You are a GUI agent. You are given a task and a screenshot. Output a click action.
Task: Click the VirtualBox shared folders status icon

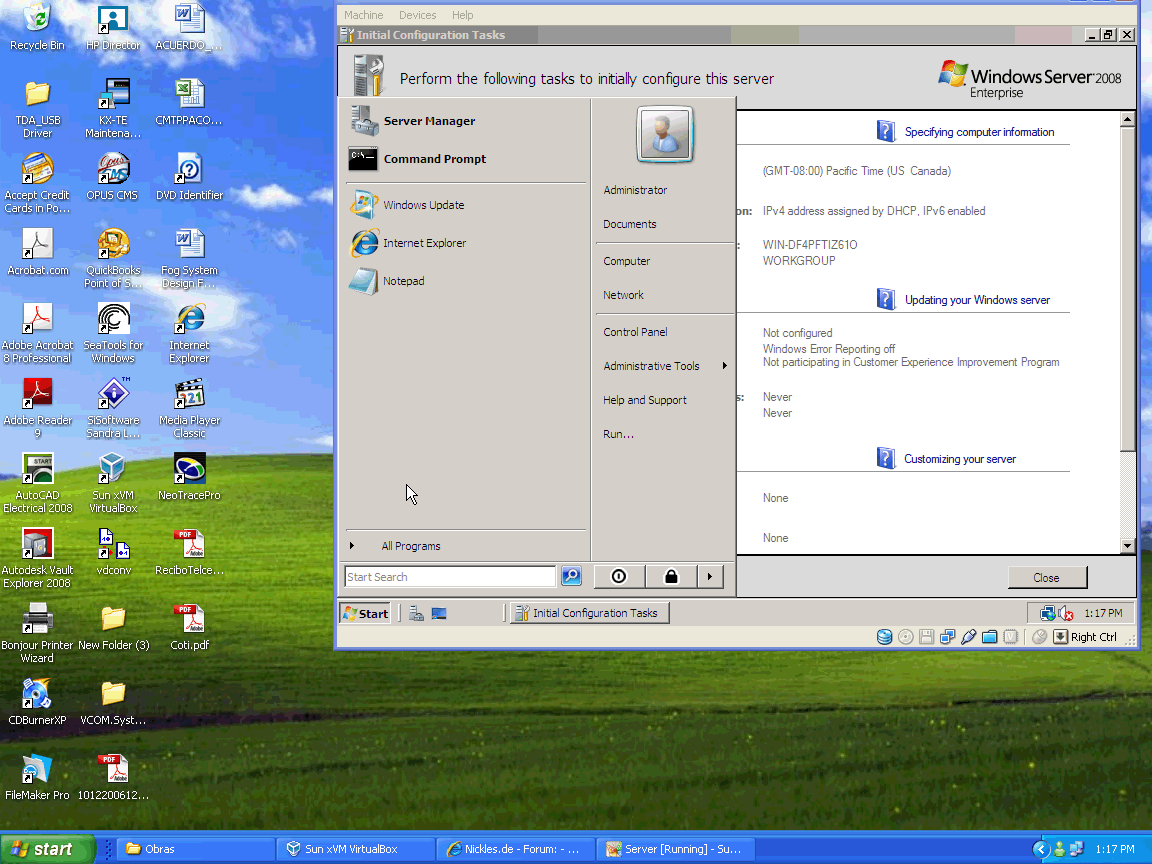coord(990,637)
